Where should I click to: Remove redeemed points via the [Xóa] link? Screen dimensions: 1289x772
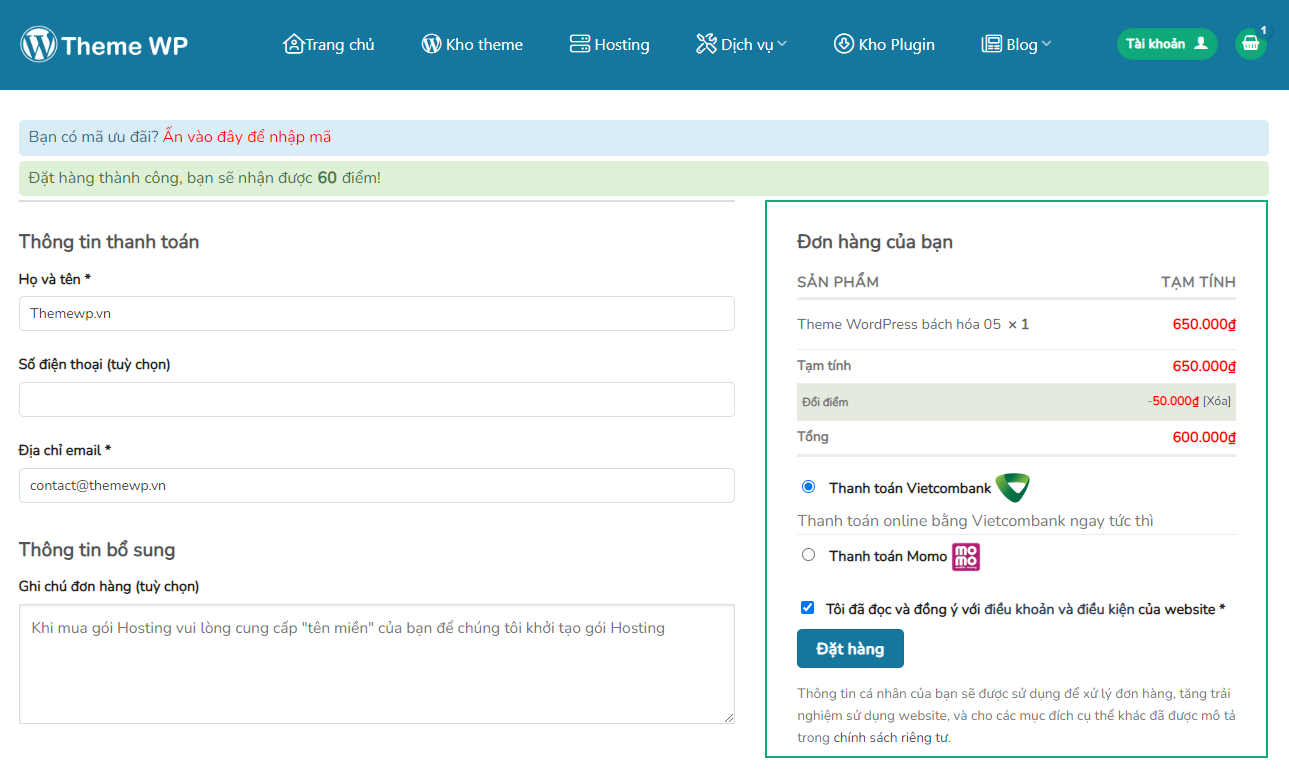coord(1217,401)
